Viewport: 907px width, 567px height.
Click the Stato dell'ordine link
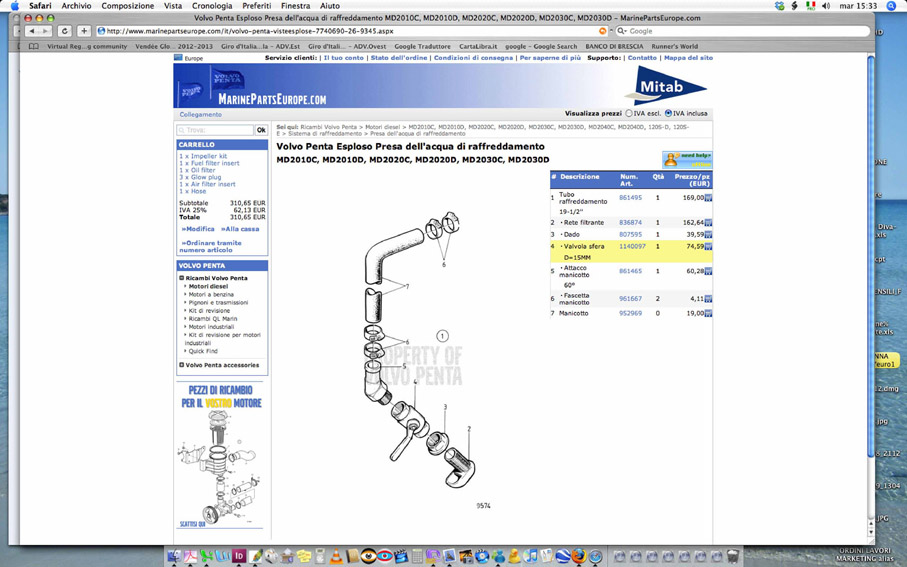[399, 58]
